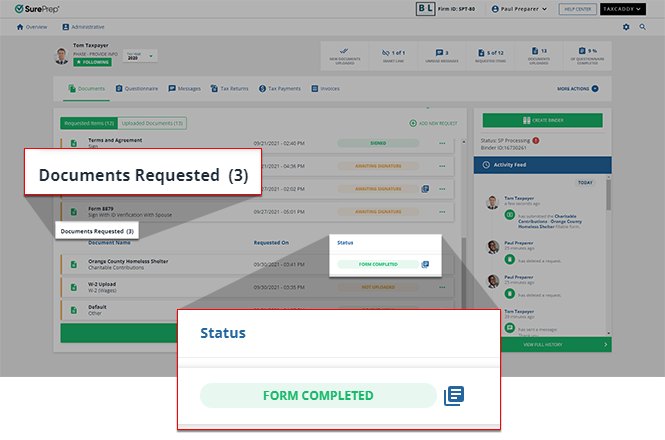Click the document icon beside Default Other
The height and width of the screenshot is (440, 665).
[74, 310]
